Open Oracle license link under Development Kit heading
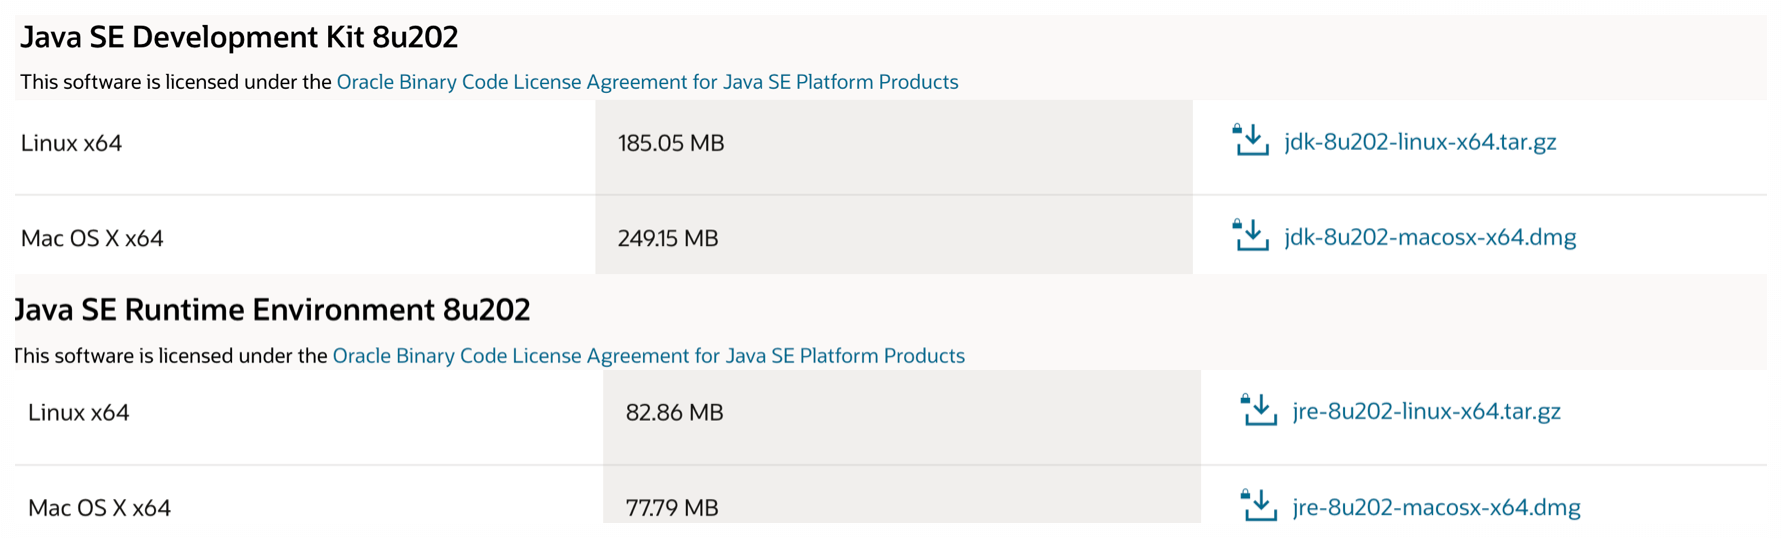This screenshot has height=538, width=1782. pyautogui.click(x=647, y=82)
